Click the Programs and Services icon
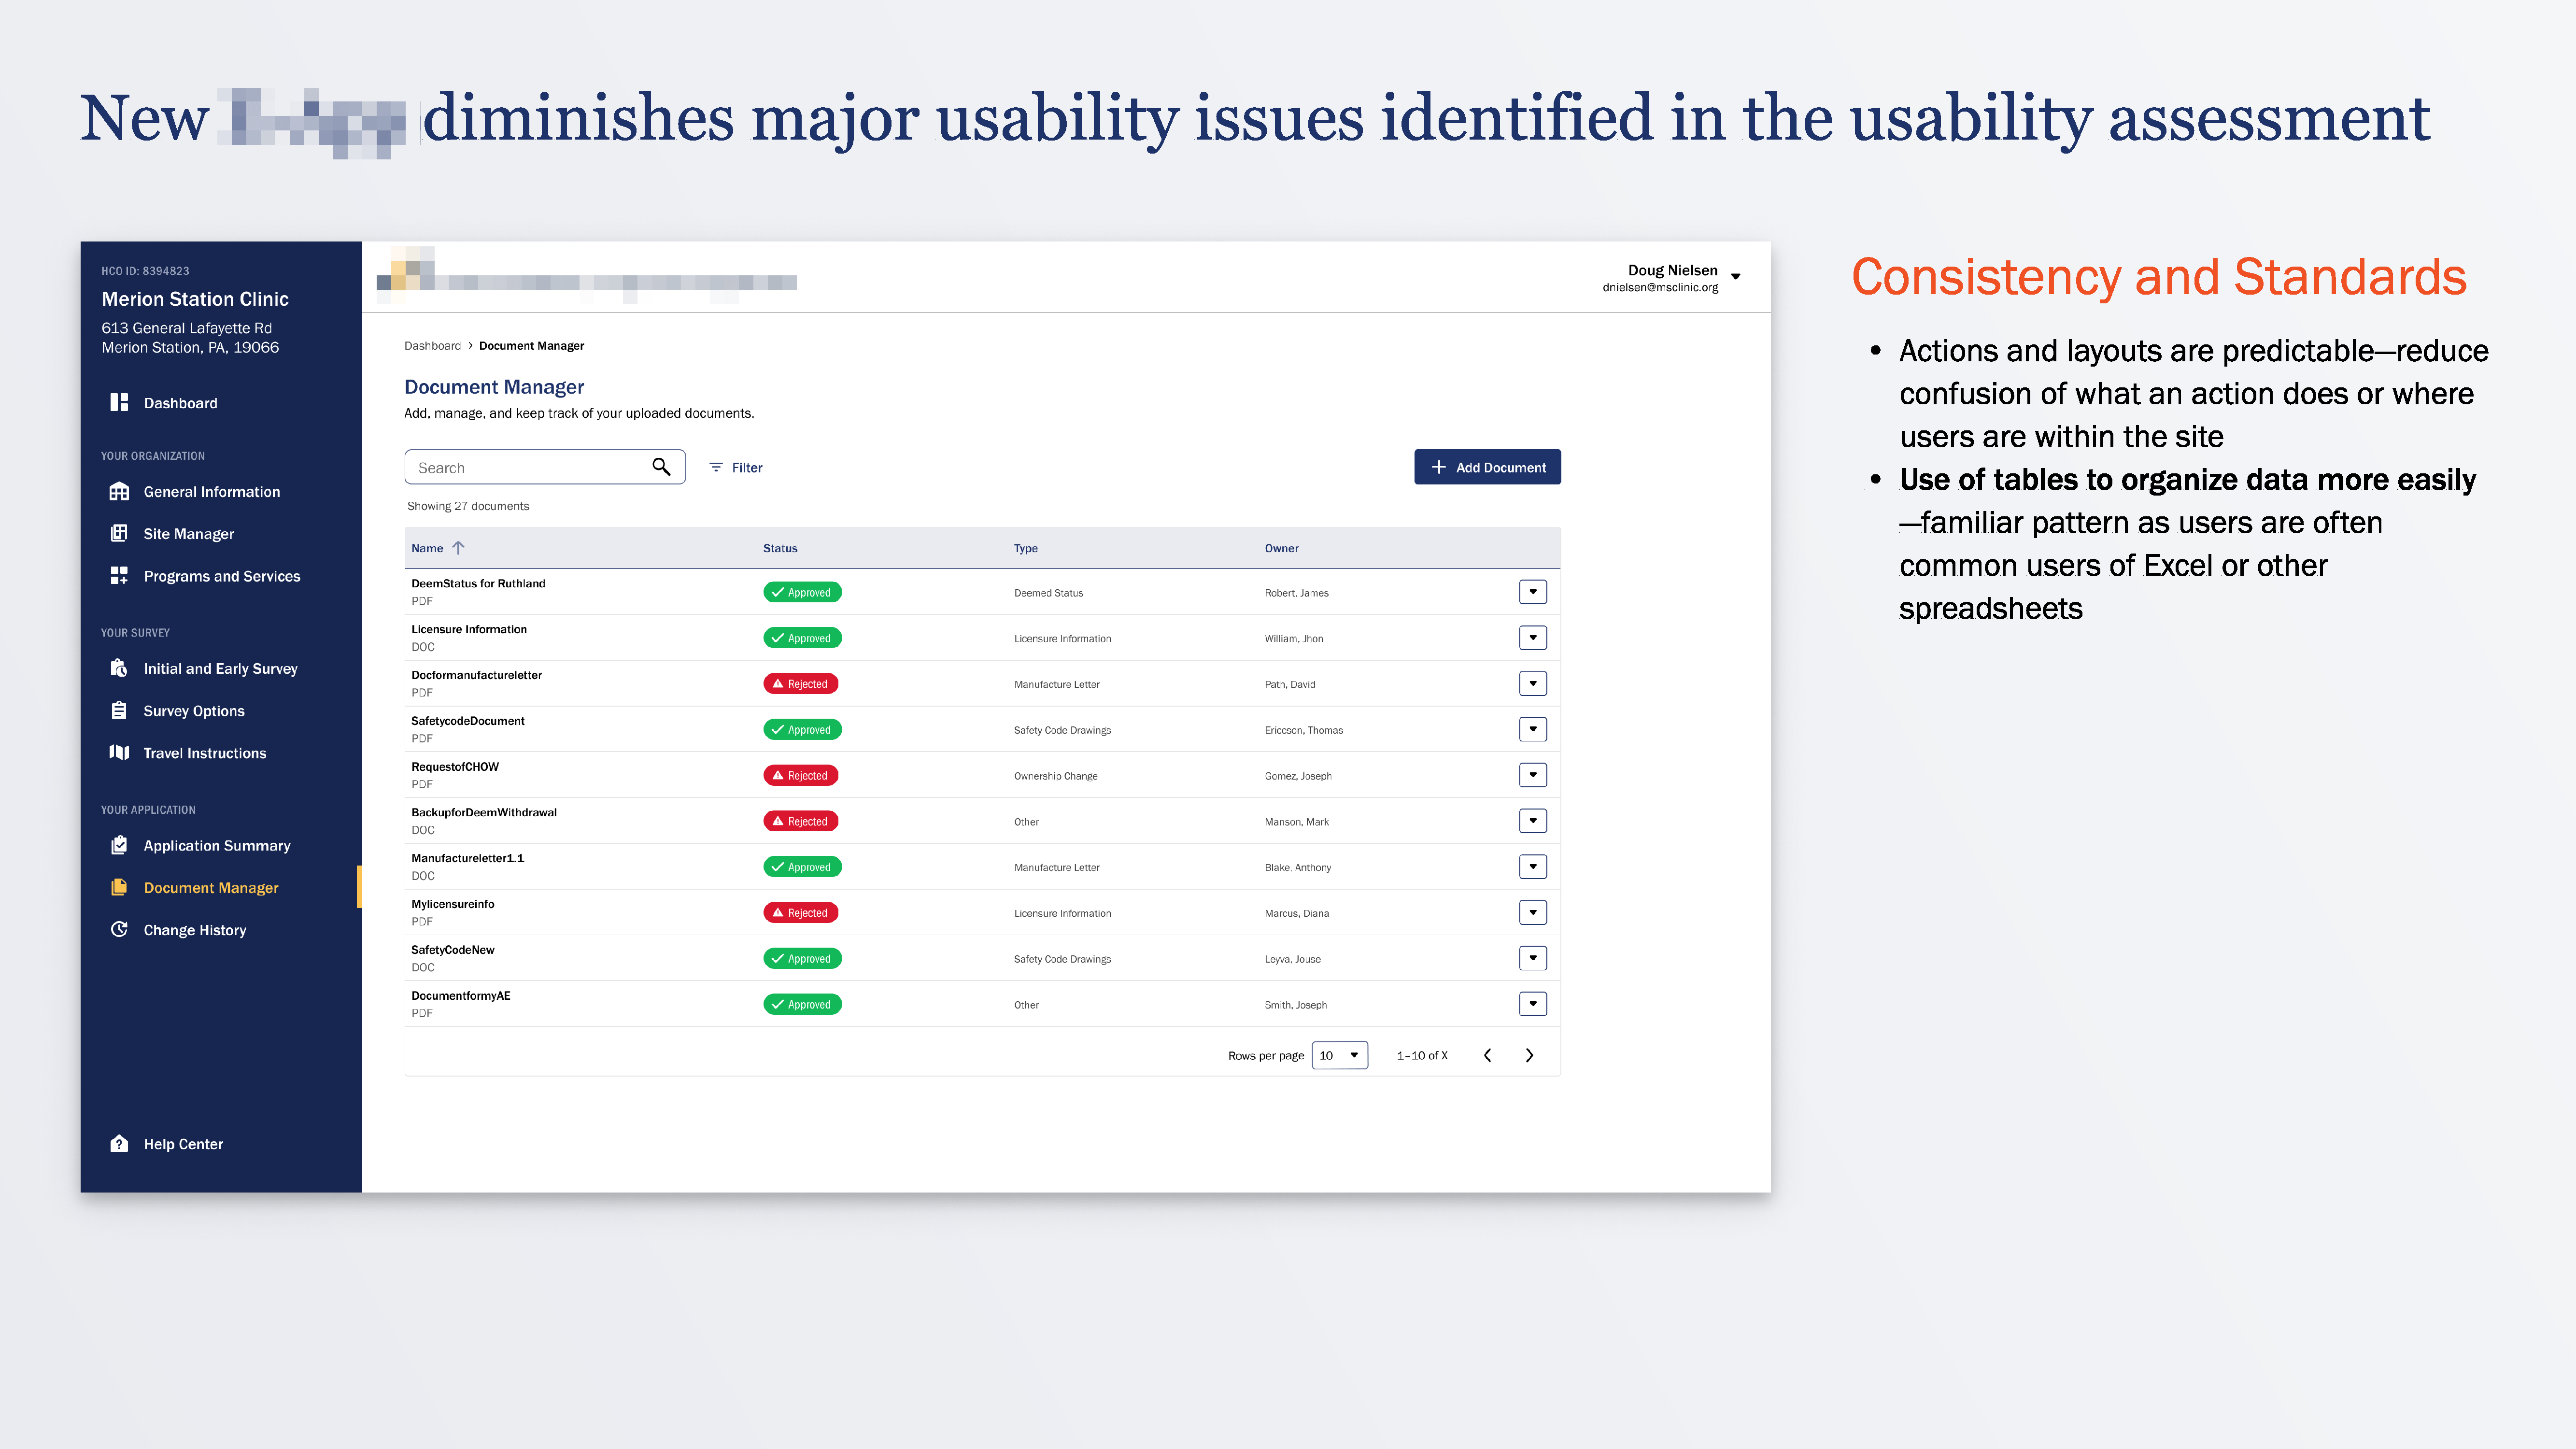 point(119,575)
